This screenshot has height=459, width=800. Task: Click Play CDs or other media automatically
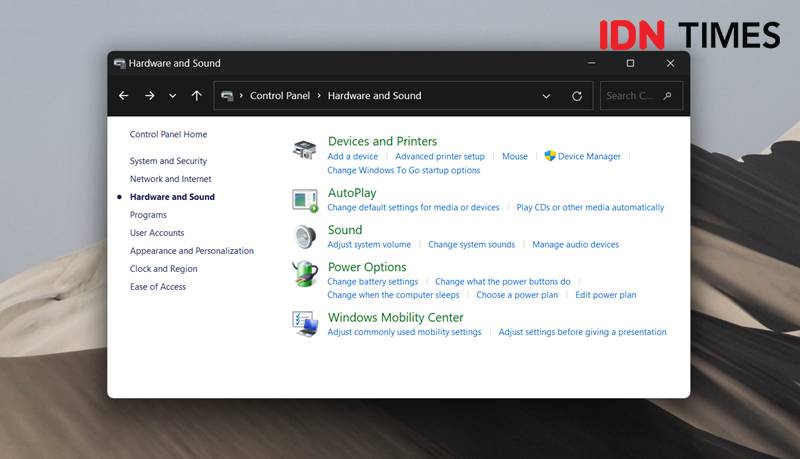(590, 208)
